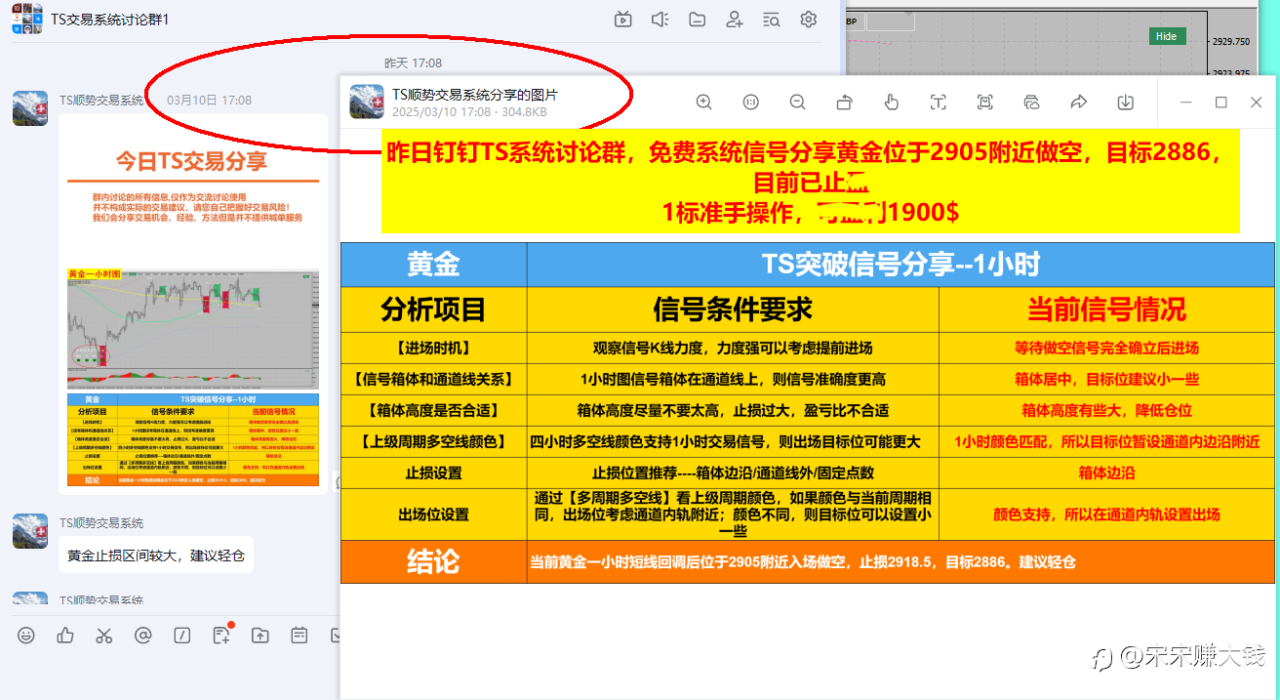Open the emoji picker

[x=26, y=635]
